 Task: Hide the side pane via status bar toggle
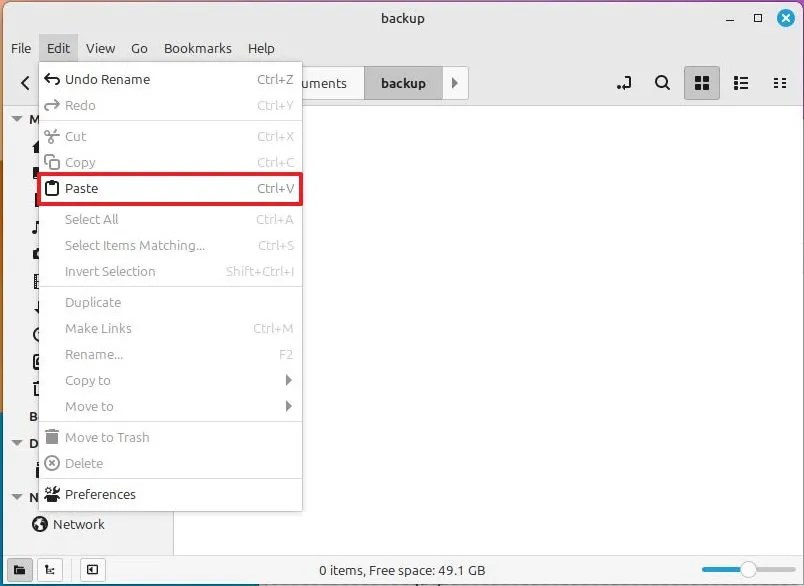(91, 569)
